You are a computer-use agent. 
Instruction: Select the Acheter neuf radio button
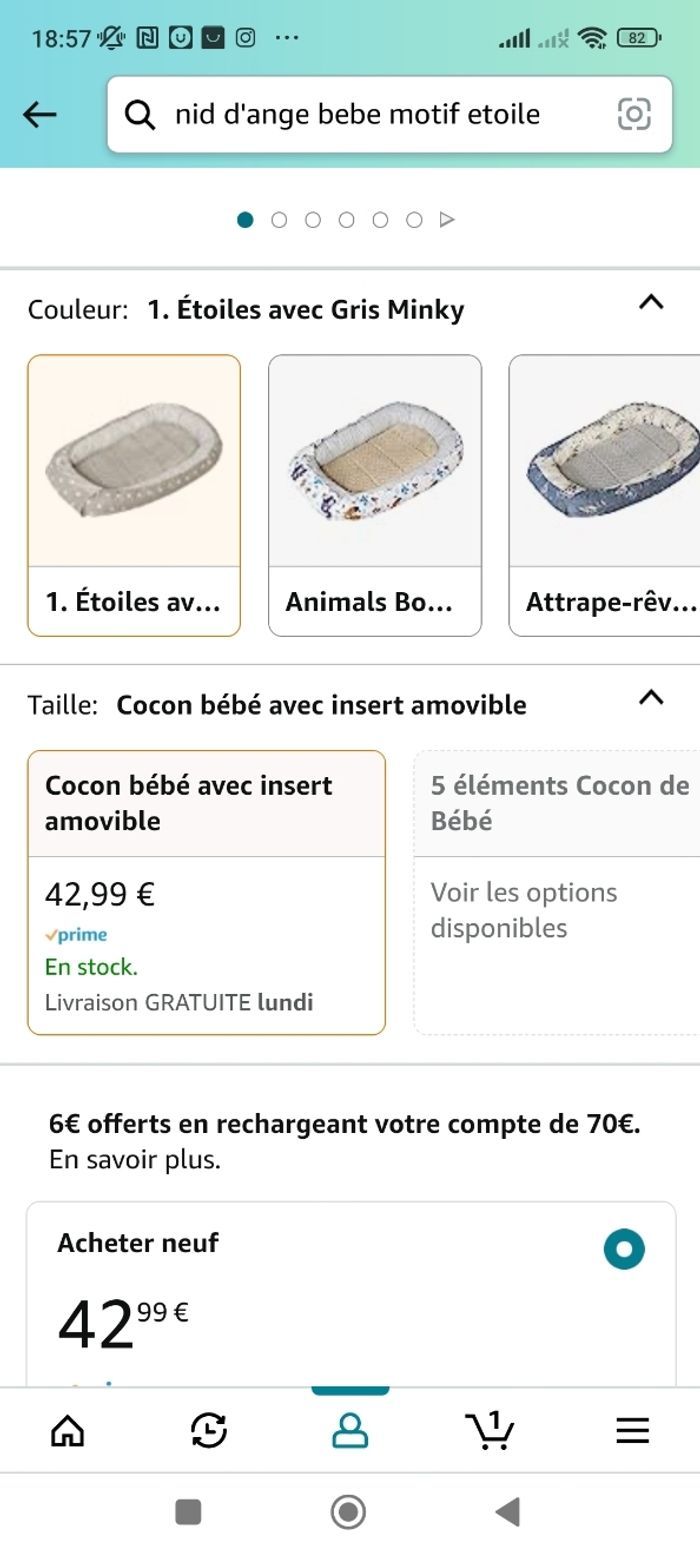[x=625, y=1248]
